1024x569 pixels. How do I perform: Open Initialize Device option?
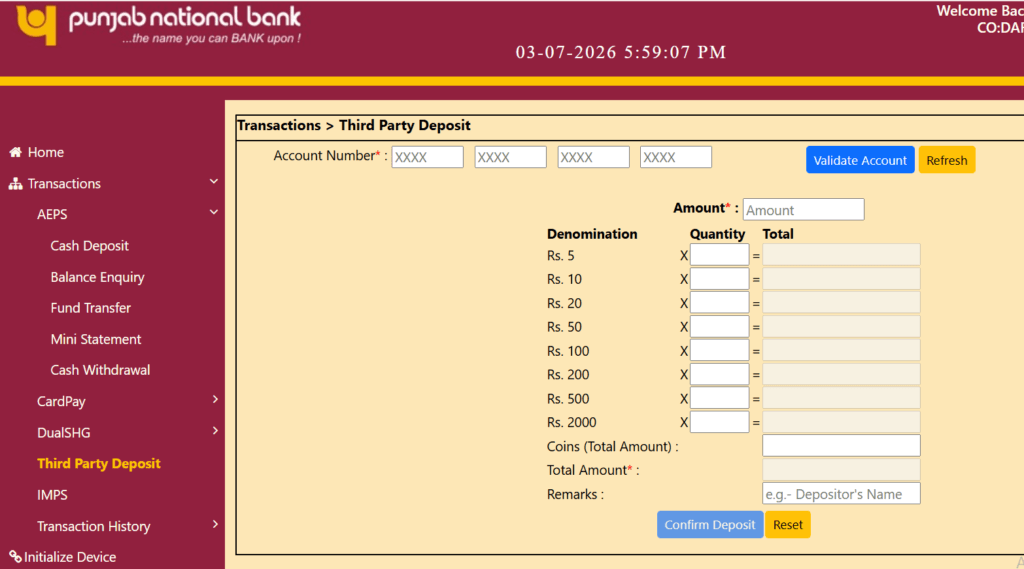(x=70, y=557)
